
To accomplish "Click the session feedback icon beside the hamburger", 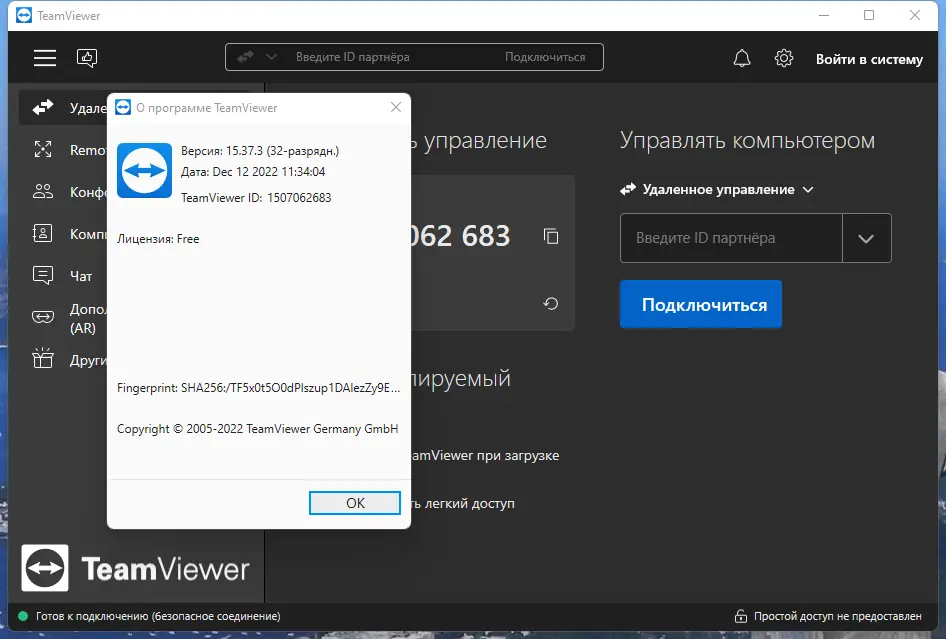I will [x=87, y=58].
